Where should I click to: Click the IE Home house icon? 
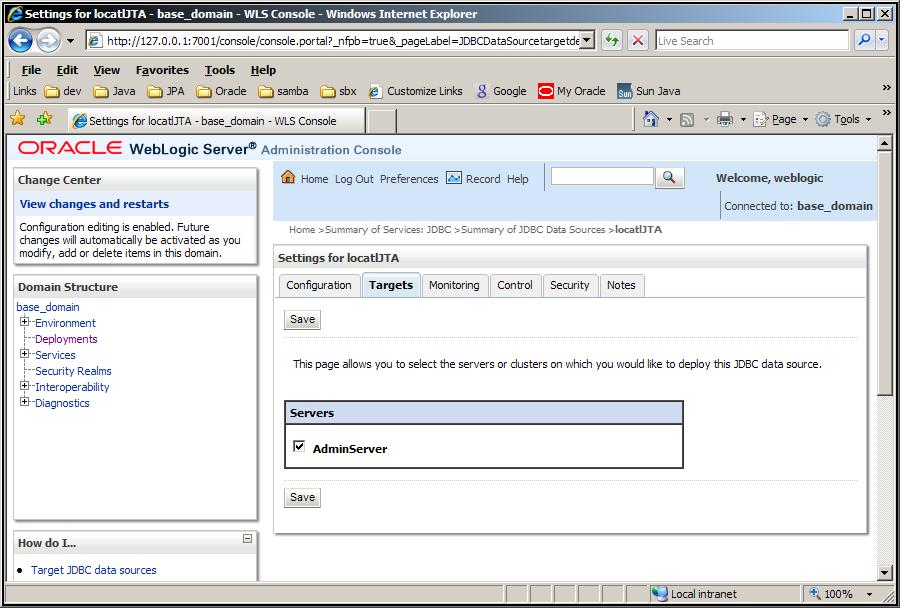[x=650, y=119]
